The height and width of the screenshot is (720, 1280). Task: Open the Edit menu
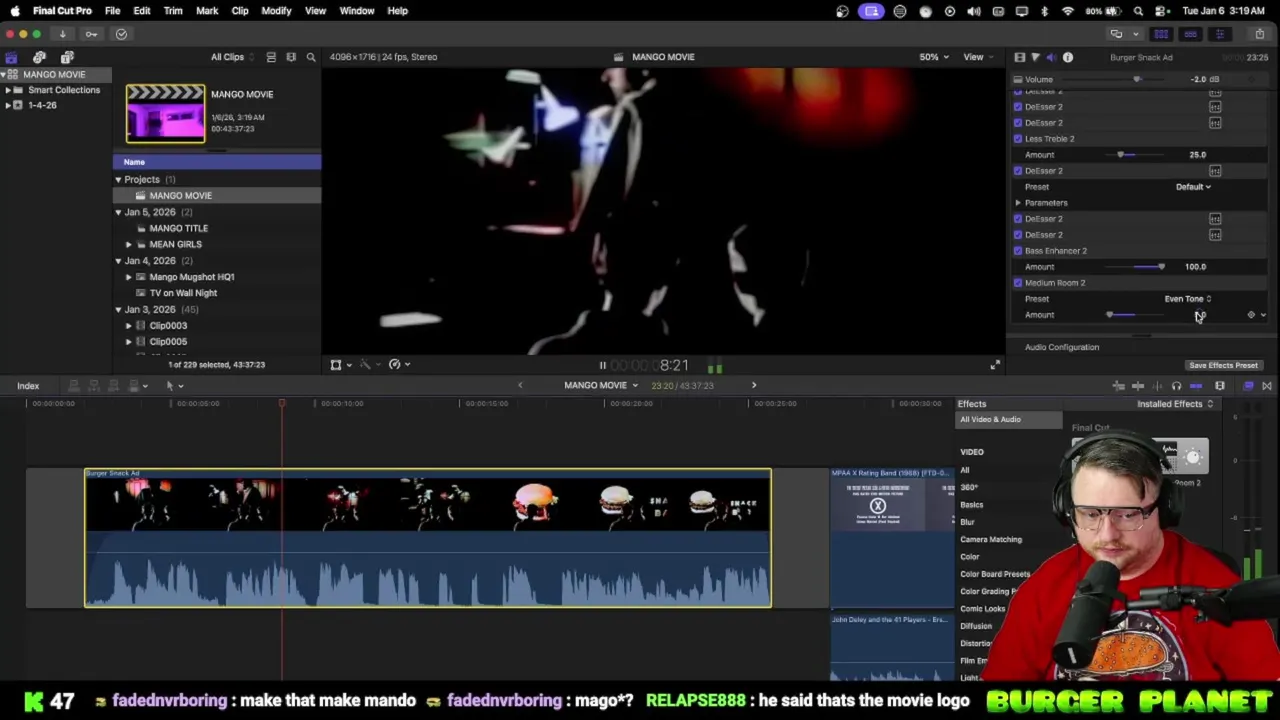[x=142, y=11]
